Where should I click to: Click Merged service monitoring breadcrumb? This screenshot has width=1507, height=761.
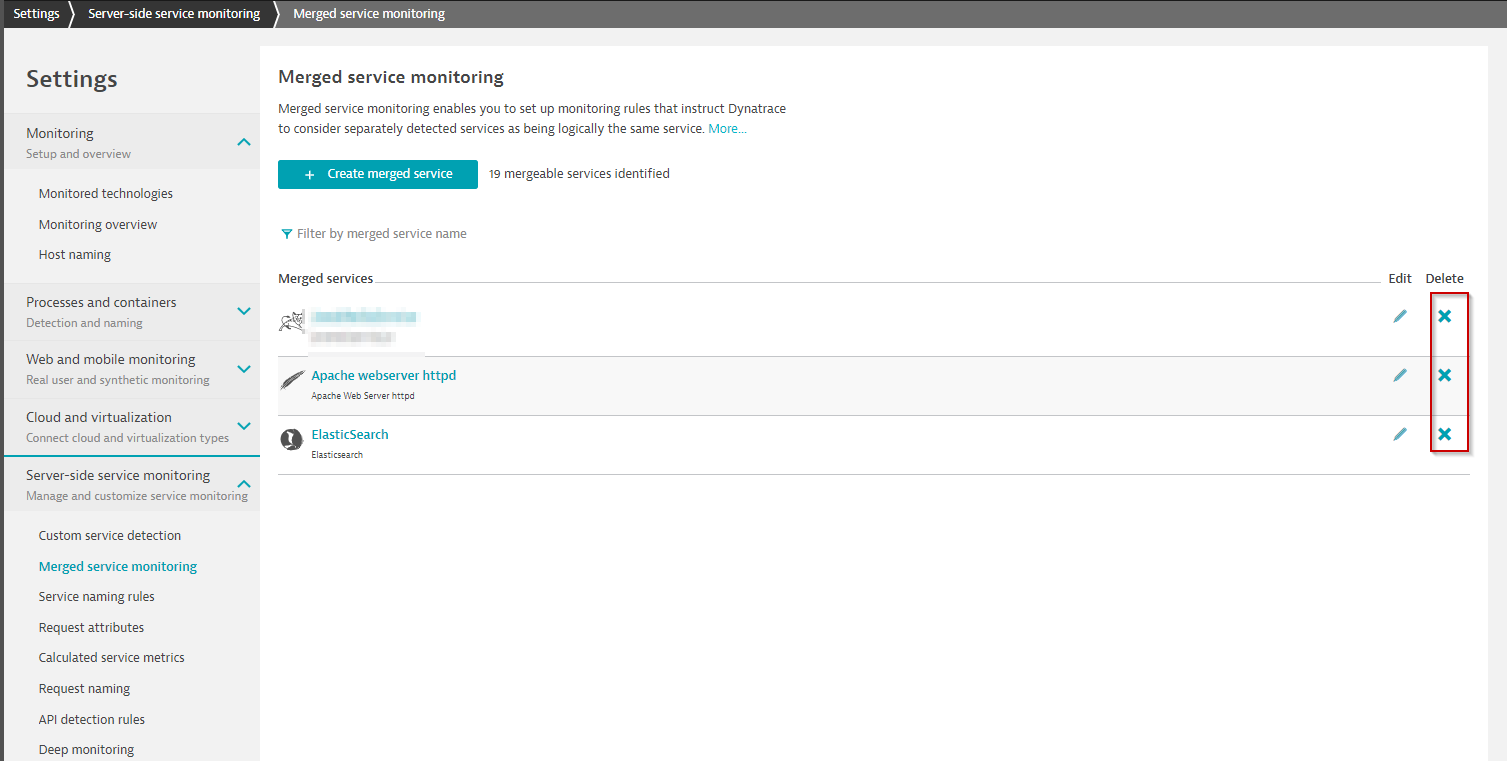369,14
